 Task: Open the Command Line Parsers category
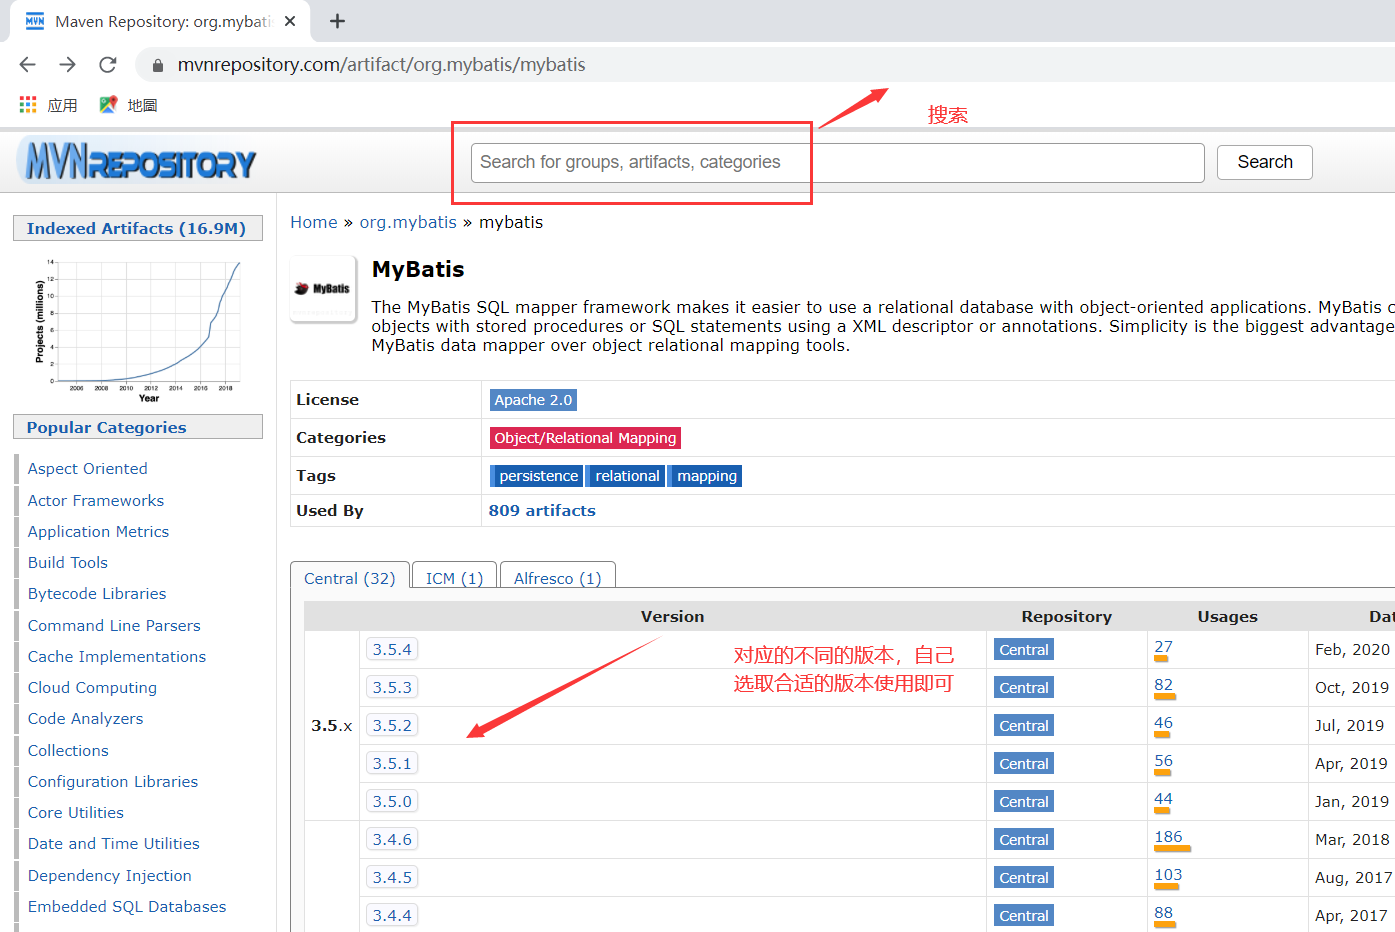tap(114, 626)
